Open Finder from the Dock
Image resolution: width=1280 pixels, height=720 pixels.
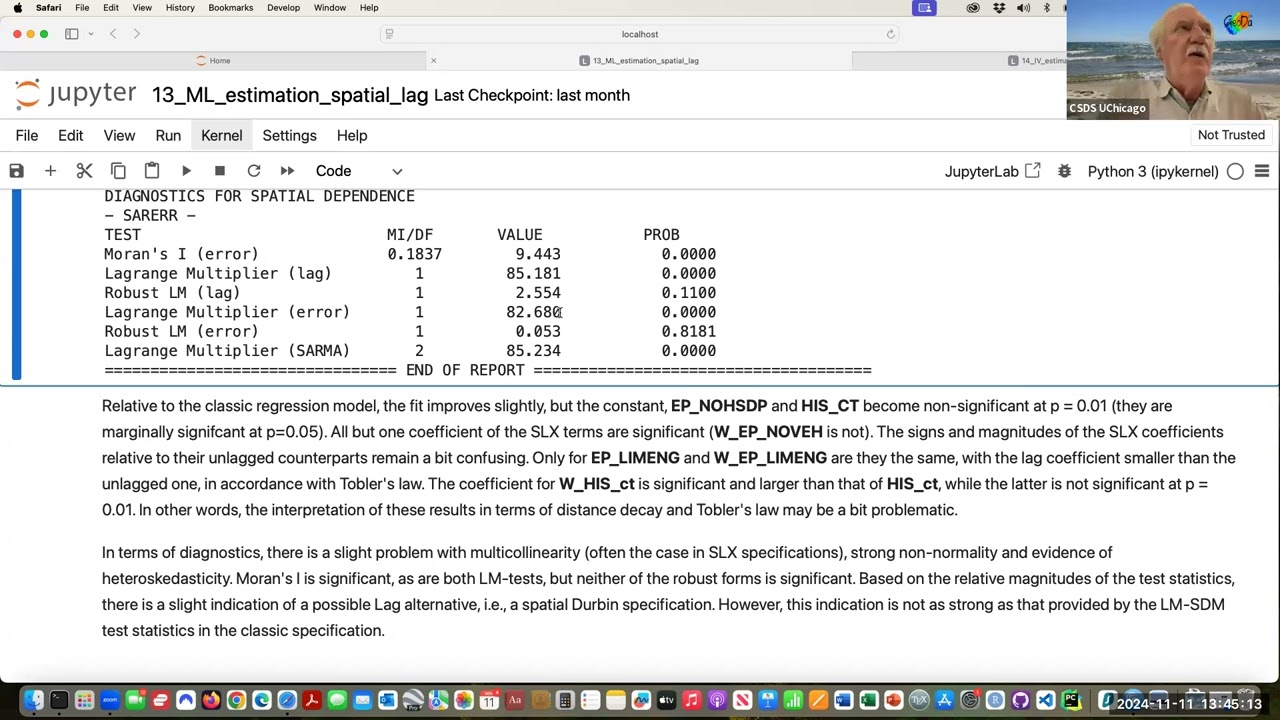point(34,701)
